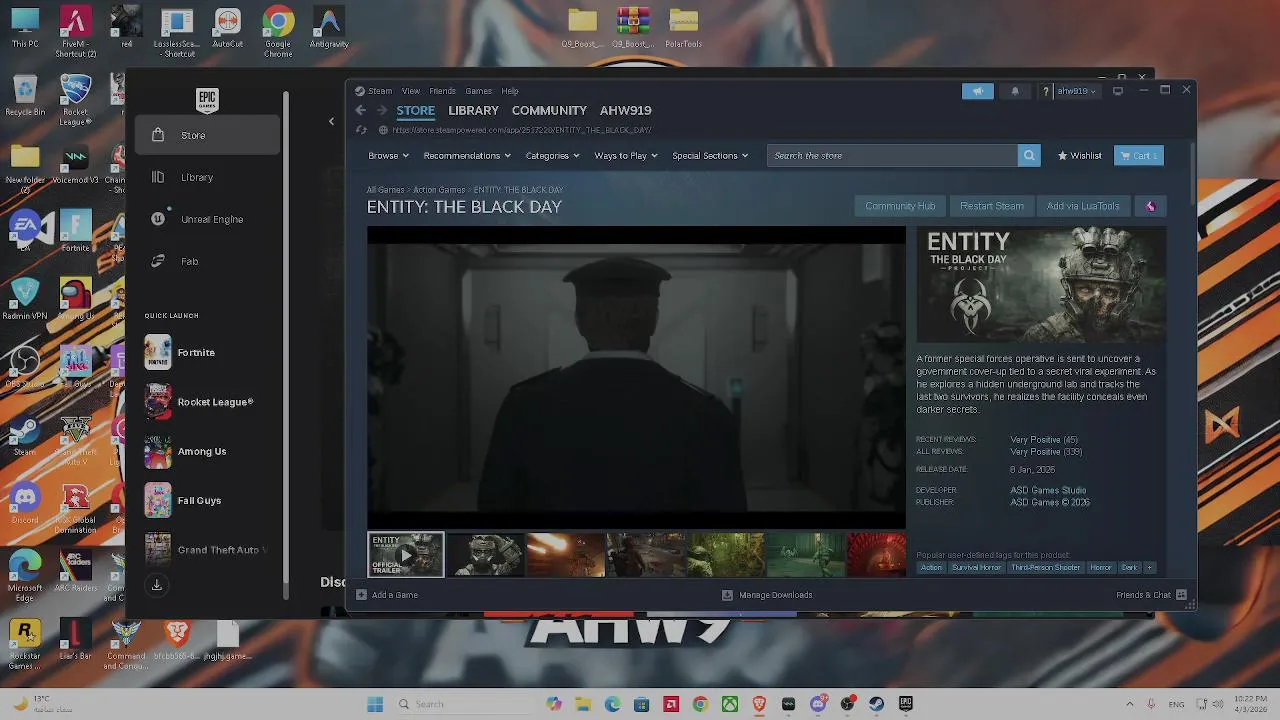Open Windows Start menu
1280x720 pixels.
pos(375,704)
